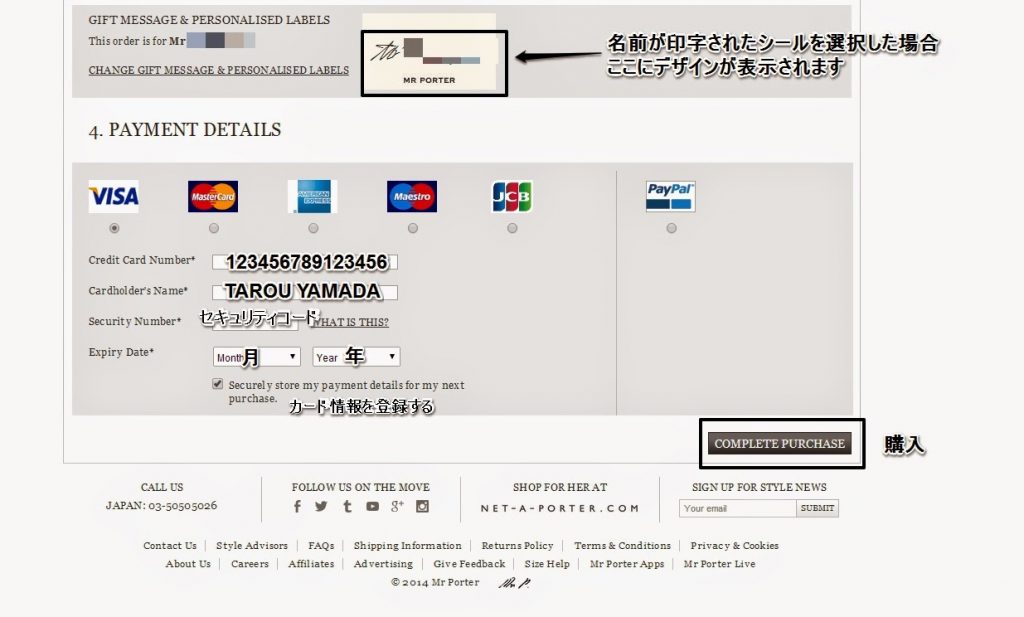Select the PayPal radio button

coord(671,228)
